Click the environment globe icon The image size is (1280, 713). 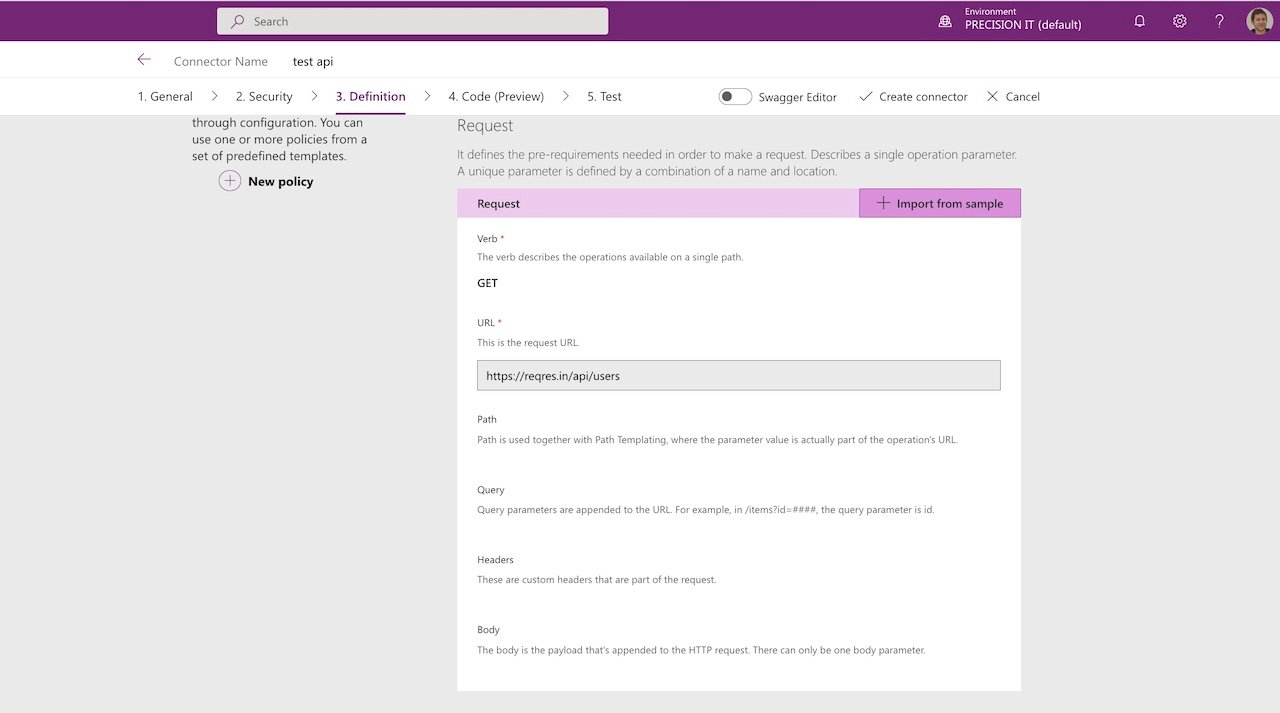(x=945, y=21)
